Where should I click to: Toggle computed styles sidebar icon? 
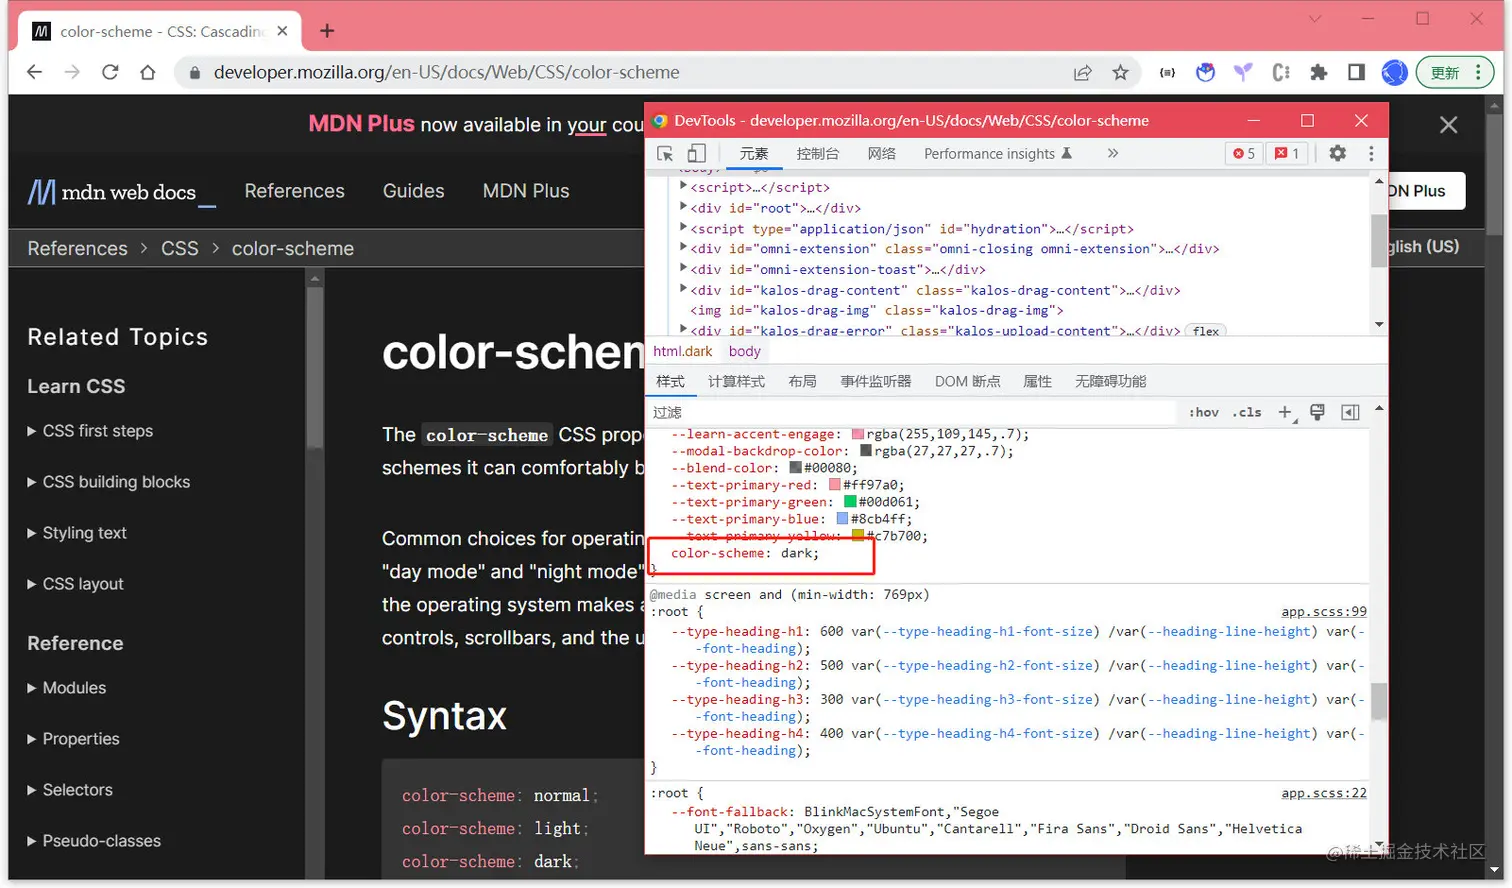(x=1350, y=412)
